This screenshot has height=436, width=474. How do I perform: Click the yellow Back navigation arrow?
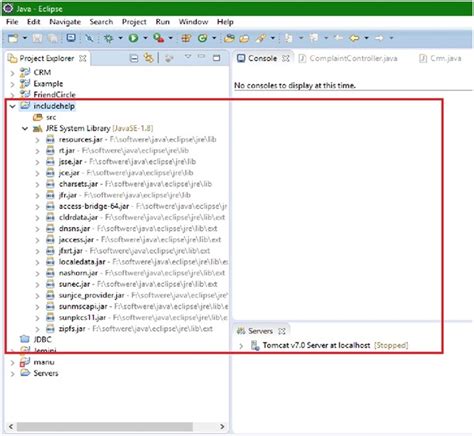(x=354, y=38)
